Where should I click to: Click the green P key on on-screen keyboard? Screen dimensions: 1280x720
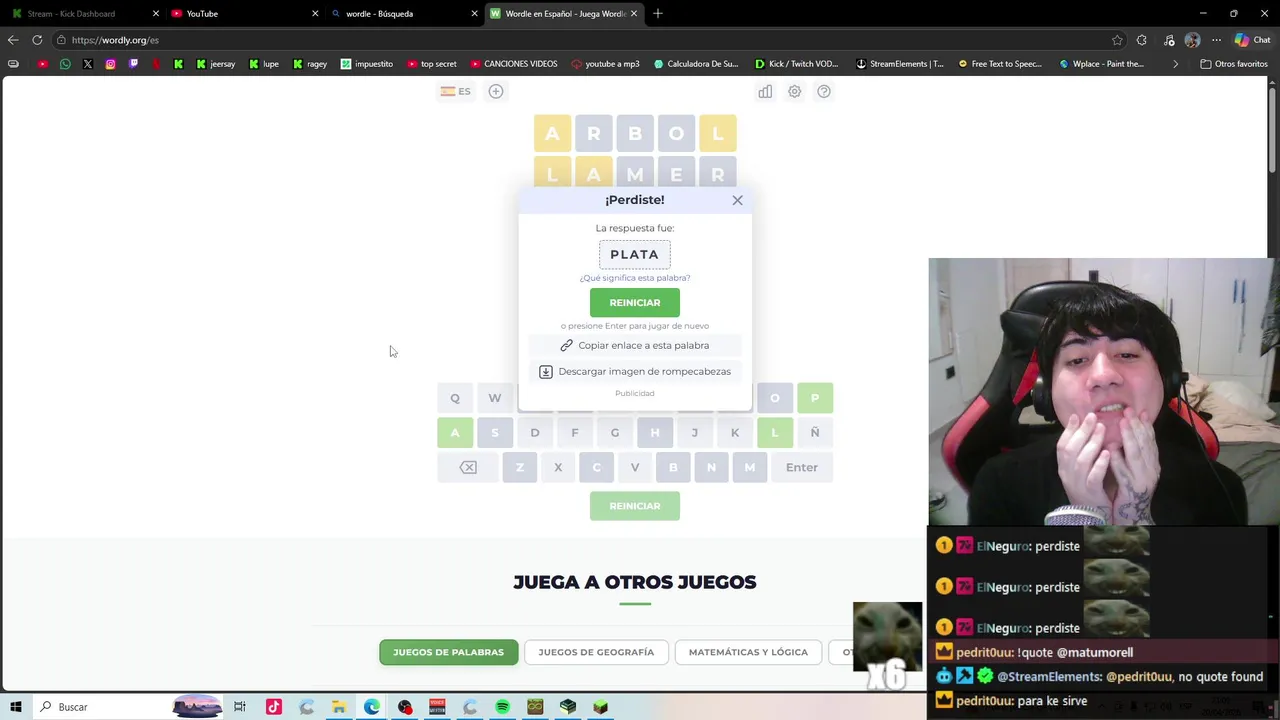(815, 398)
